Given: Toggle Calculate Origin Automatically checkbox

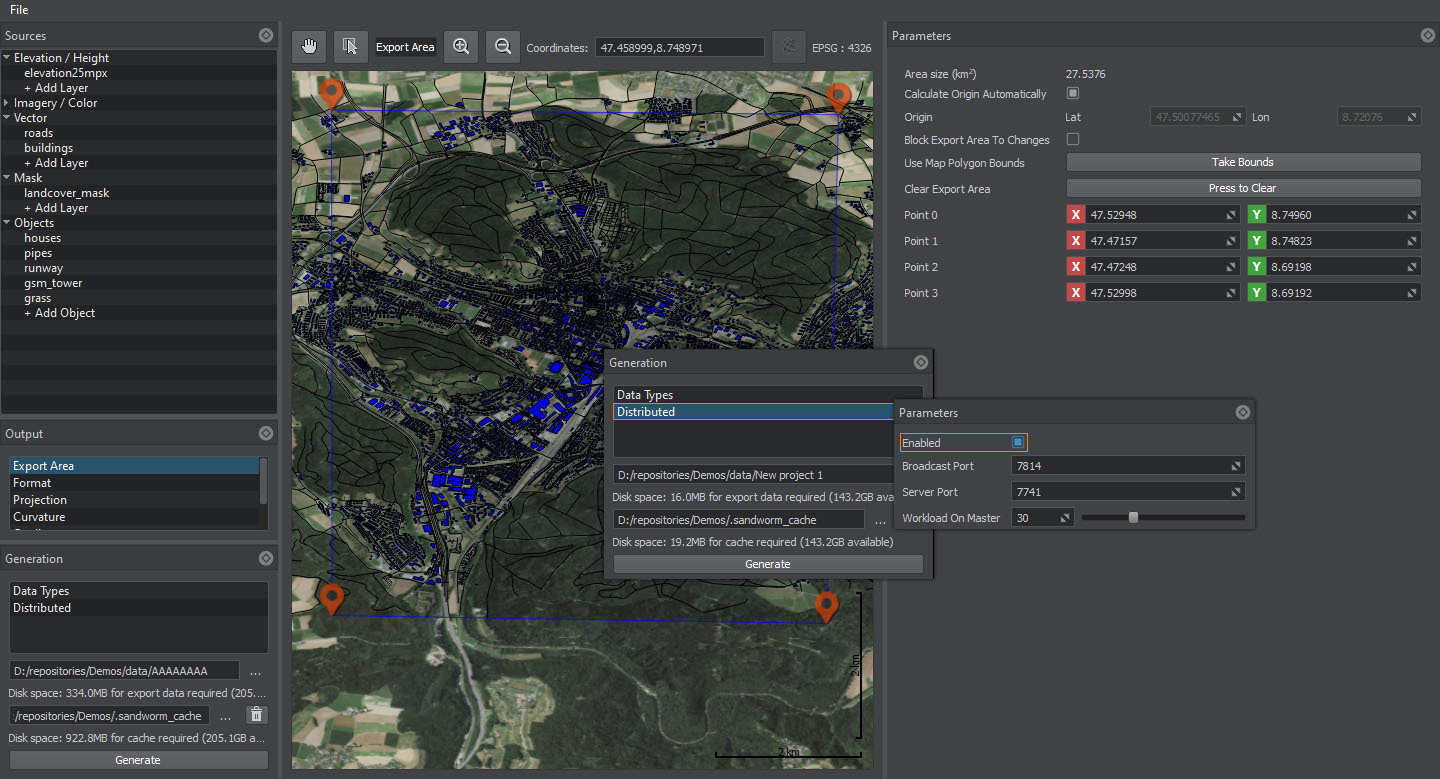Looking at the screenshot, I should tap(1073, 94).
